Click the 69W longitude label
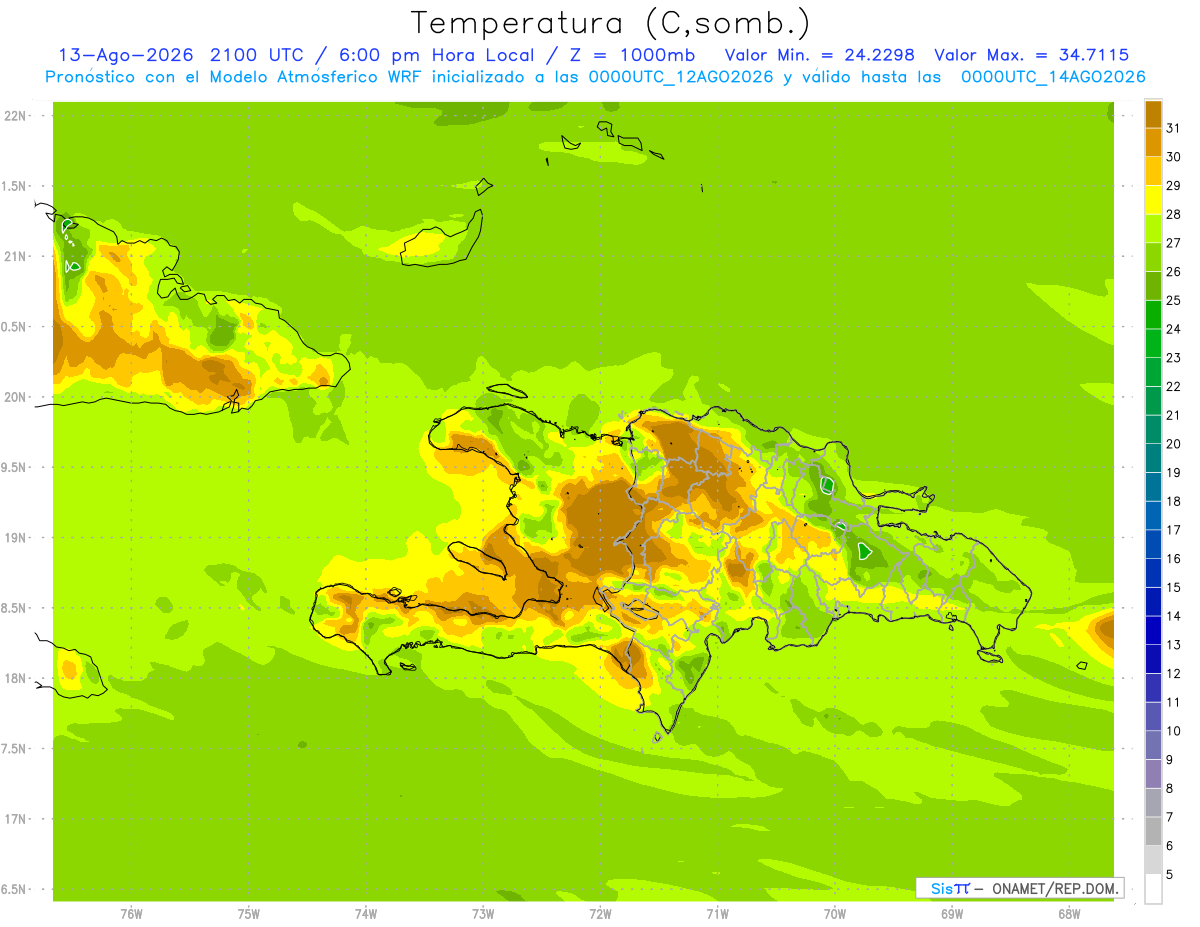 pyautogui.click(x=952, y=913)
